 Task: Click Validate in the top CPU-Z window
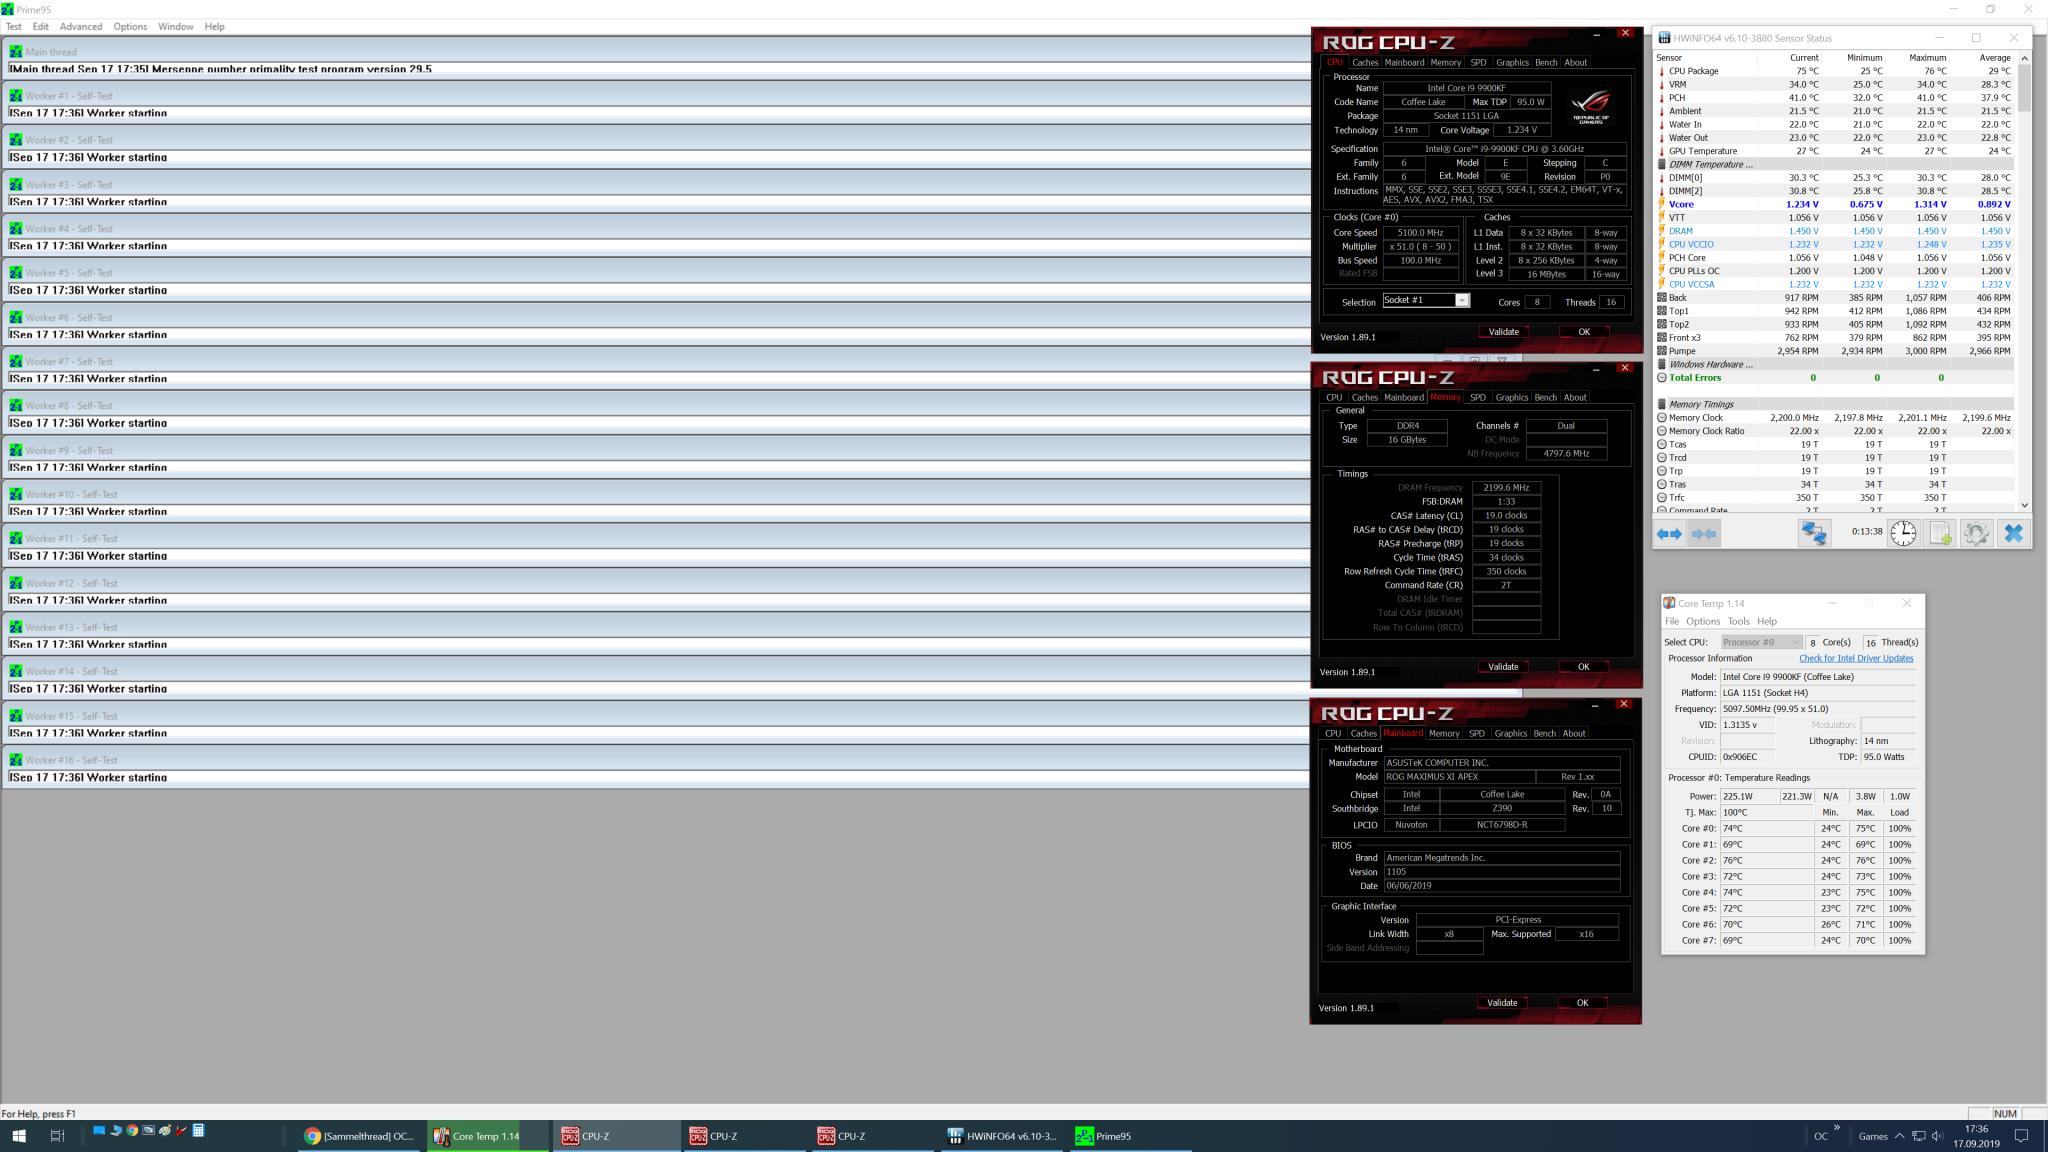click(x=1503, y=331)
